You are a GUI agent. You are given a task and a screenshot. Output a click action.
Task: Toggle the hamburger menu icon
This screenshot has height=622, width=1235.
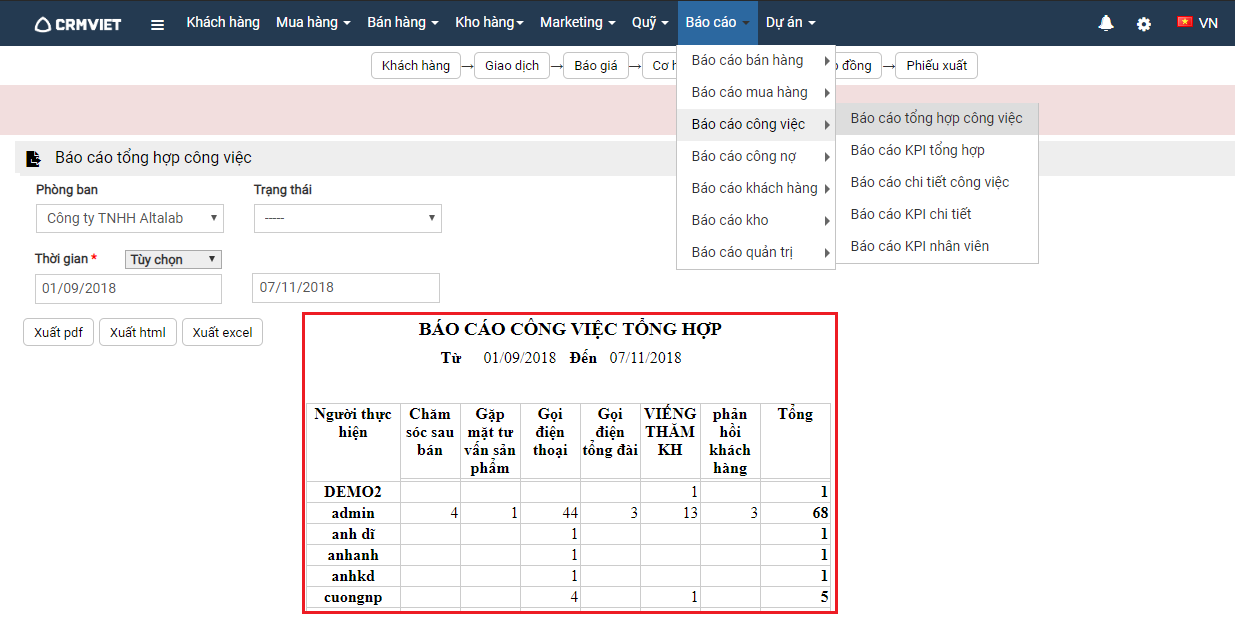pos(157,25)
